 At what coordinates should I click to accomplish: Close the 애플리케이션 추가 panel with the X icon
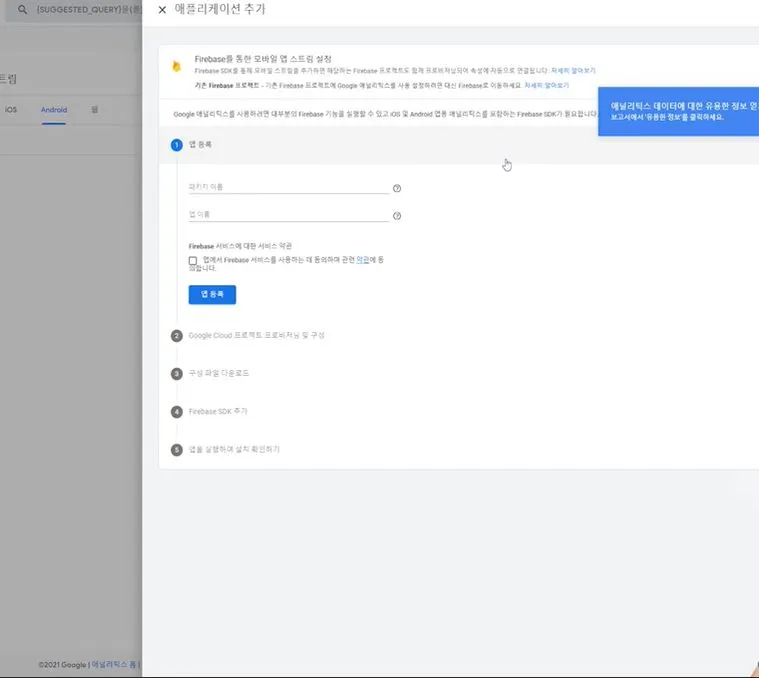coord(162,10)
